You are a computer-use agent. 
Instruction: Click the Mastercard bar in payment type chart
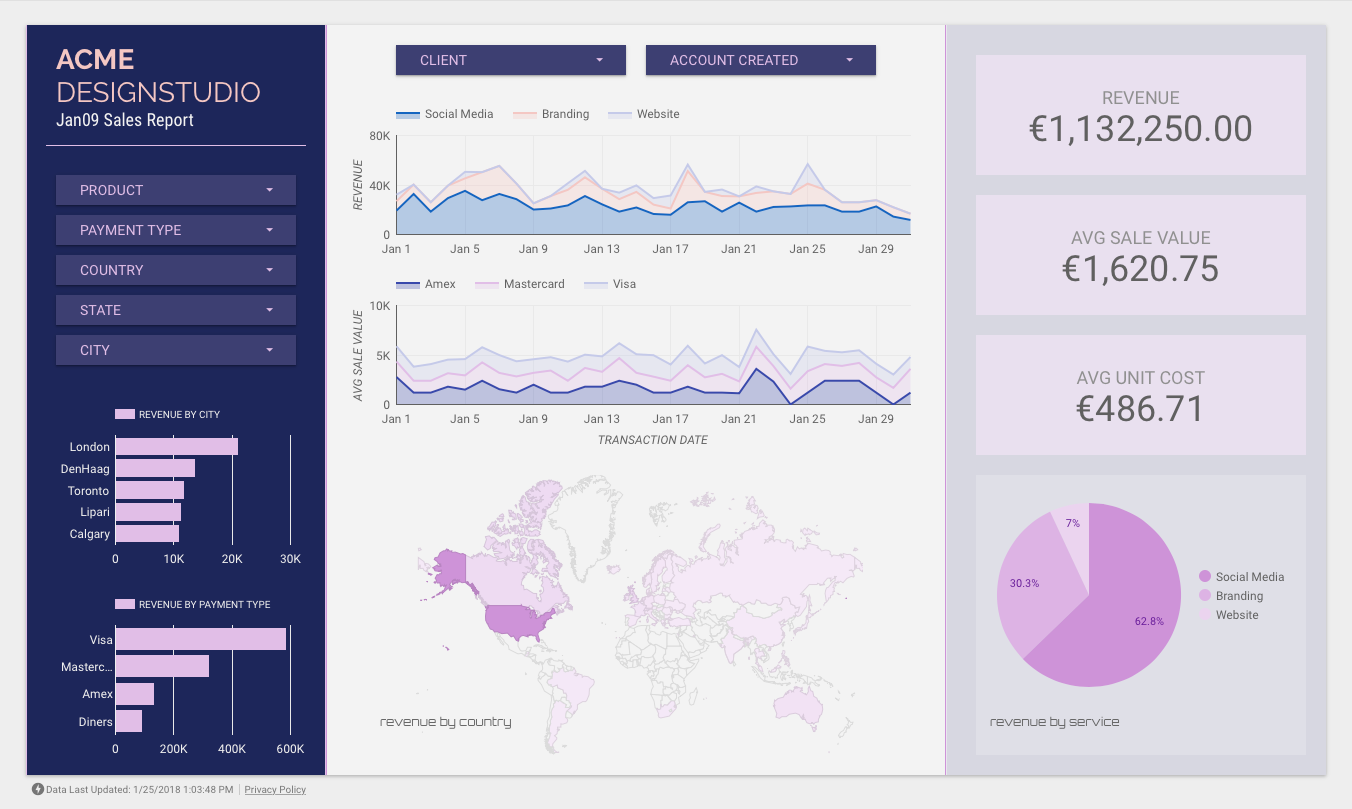click(x=162, y=666)
